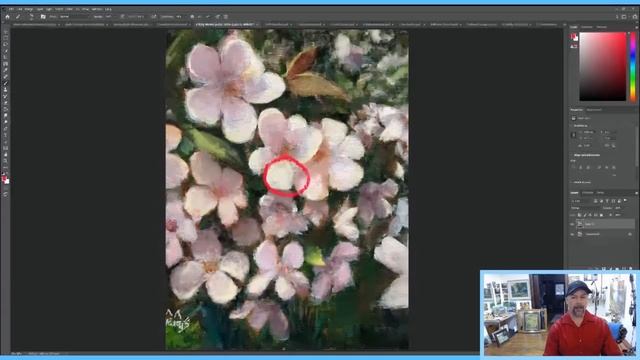Filter layers by pixel layers icon
Image resolution: width=640 pixels, height=360 pixels.
click(595, 201)
